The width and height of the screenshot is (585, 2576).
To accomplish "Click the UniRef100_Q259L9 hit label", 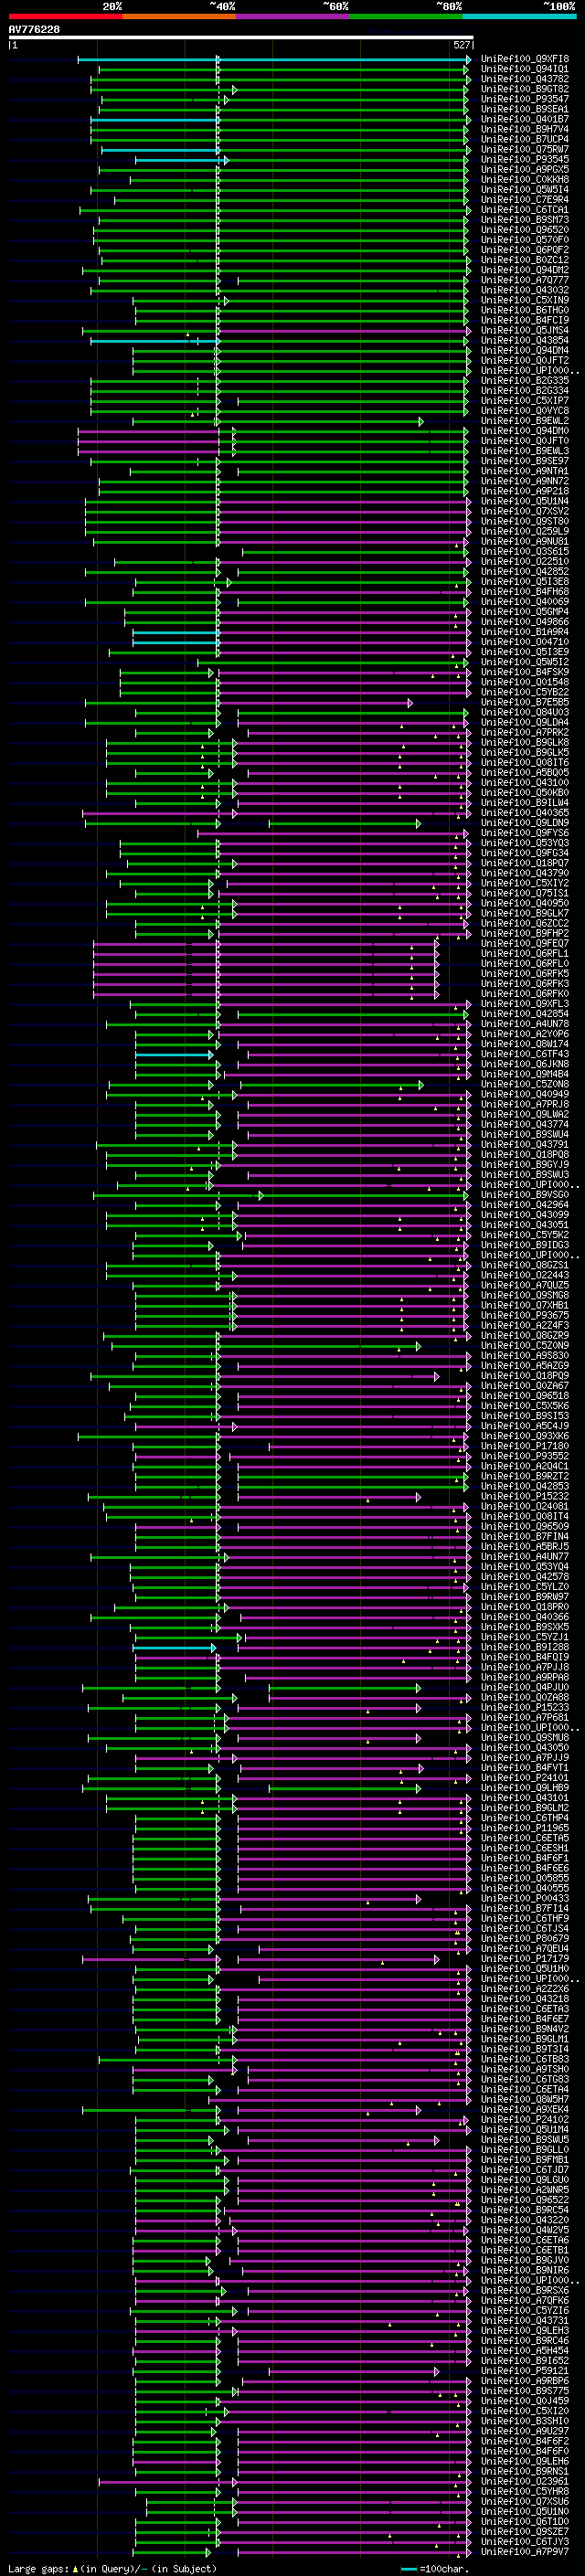I will pyautogui.click(x=525, y=531).
